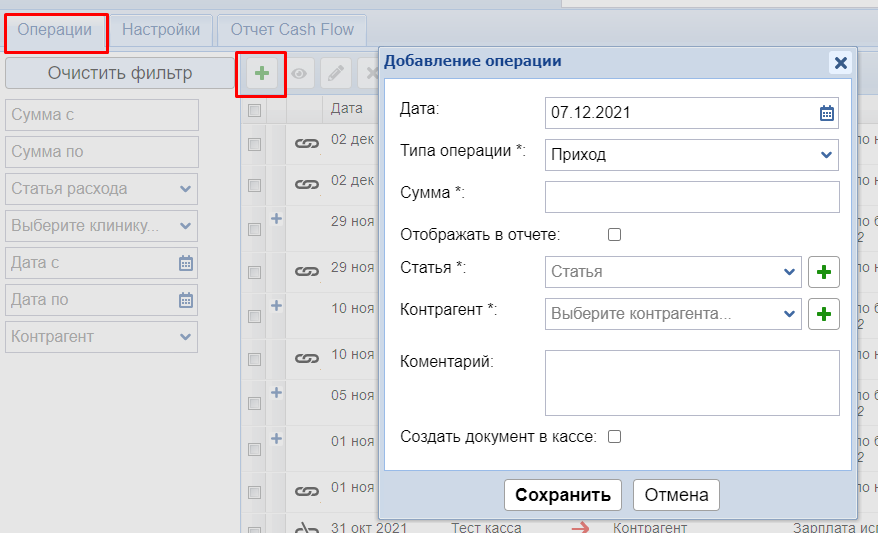Viewport: 878px width, 533px height.
Task: Add new Статья with green plus button
Action: point(823,272)
